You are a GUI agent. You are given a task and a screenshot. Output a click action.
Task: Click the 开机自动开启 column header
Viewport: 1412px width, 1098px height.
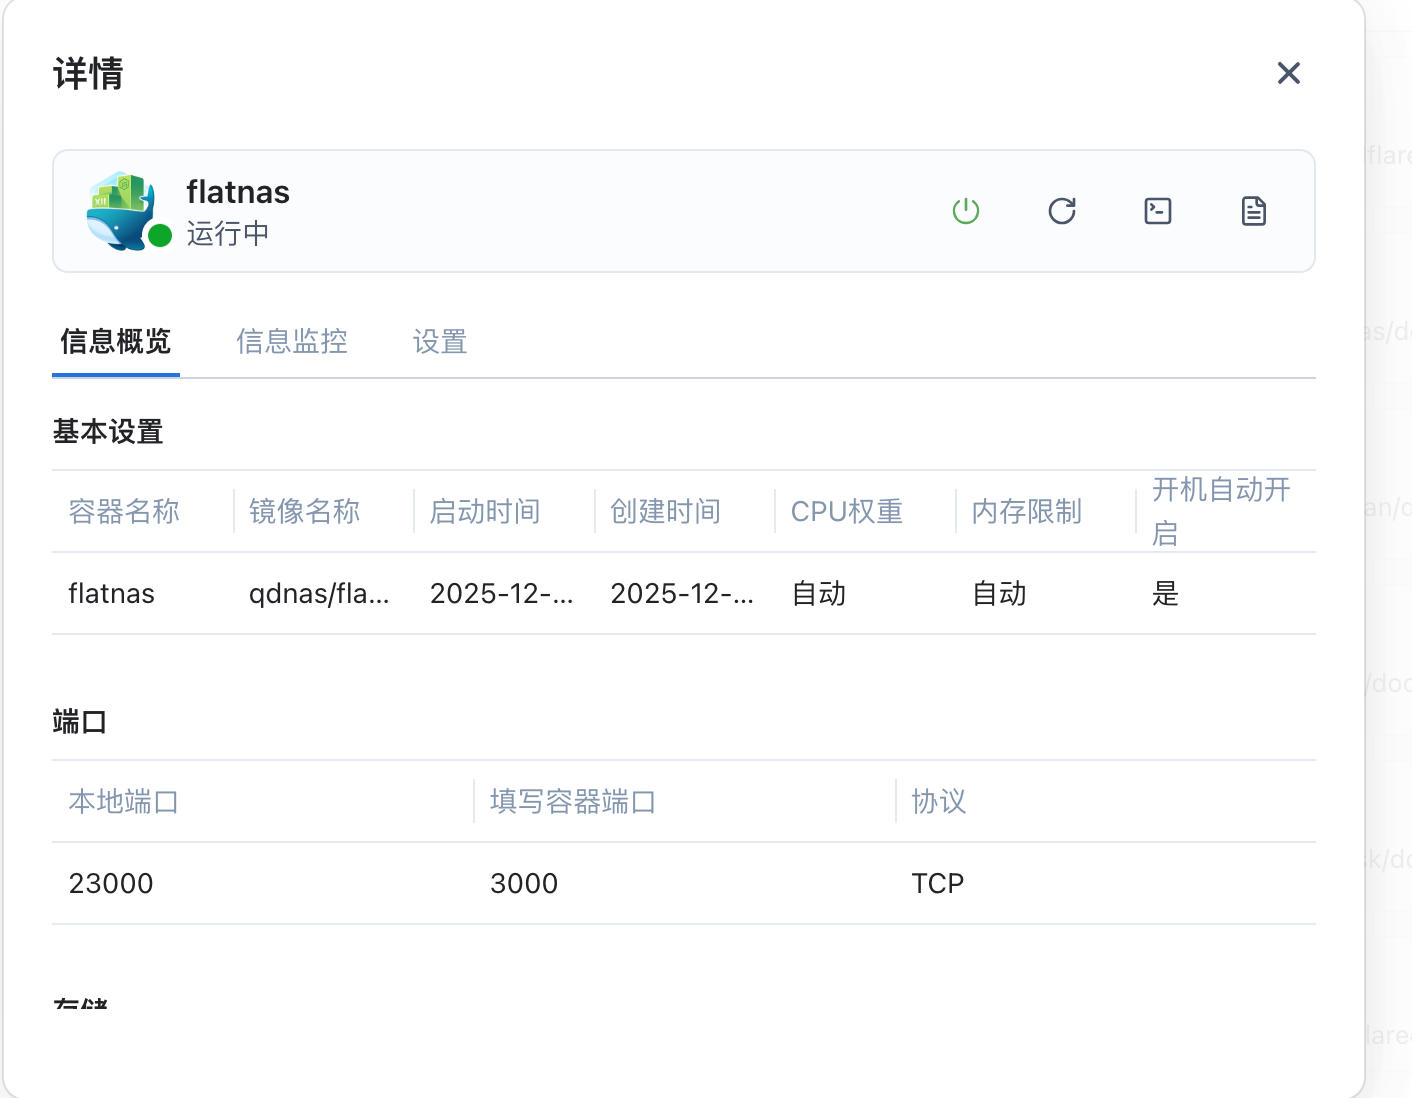coord(1220,510)
